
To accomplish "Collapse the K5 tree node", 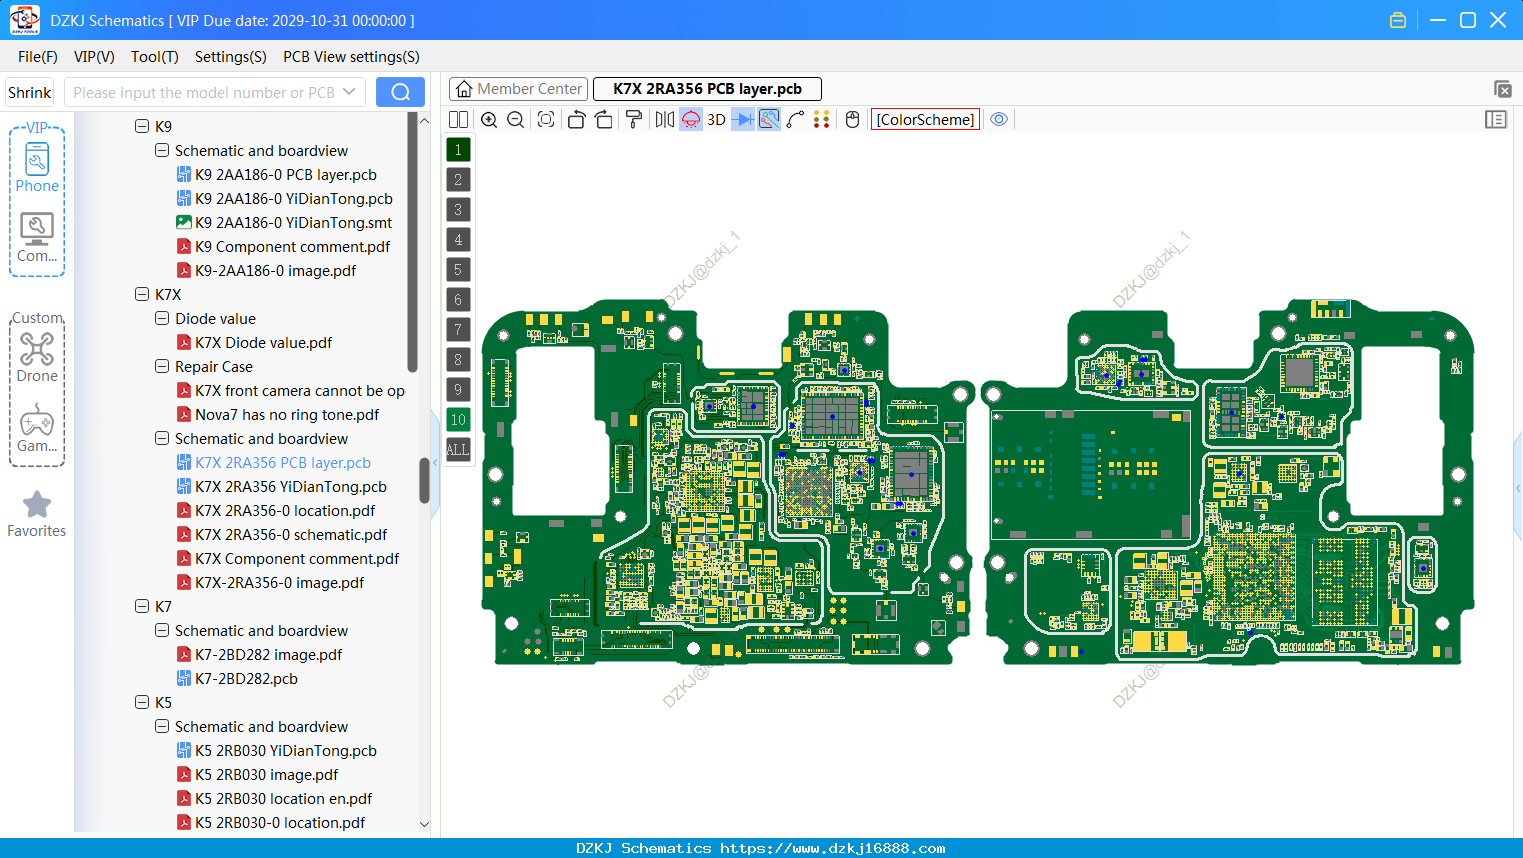I will [142, 703].
